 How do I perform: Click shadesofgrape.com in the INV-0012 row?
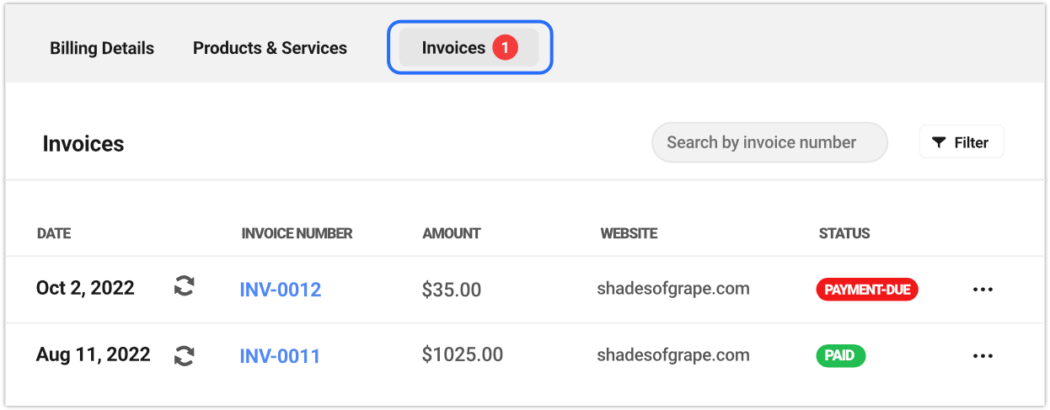(673, 289)
